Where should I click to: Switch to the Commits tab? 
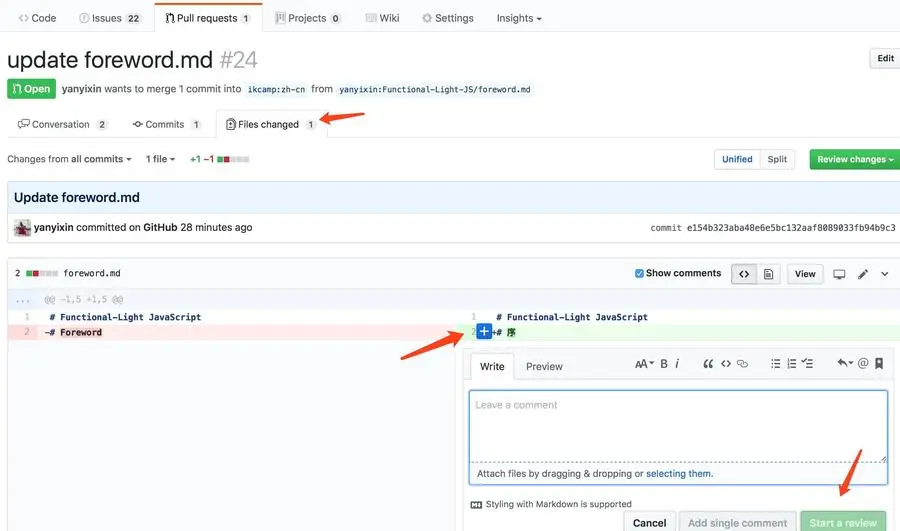point(166,124)
